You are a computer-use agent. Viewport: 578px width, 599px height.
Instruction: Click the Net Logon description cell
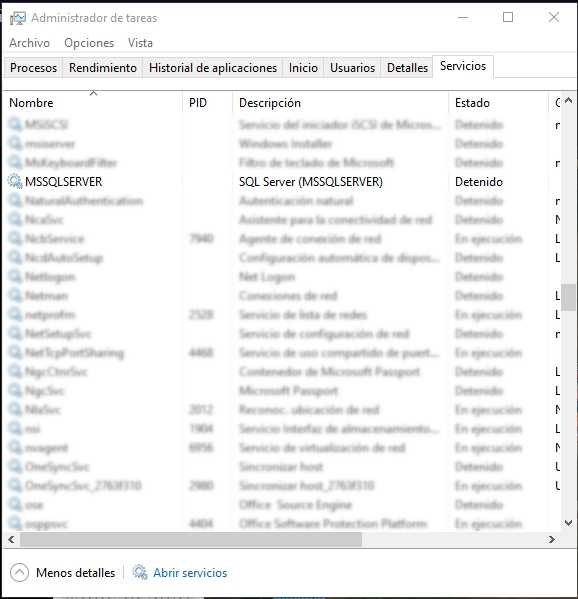(x=267, y=277)
